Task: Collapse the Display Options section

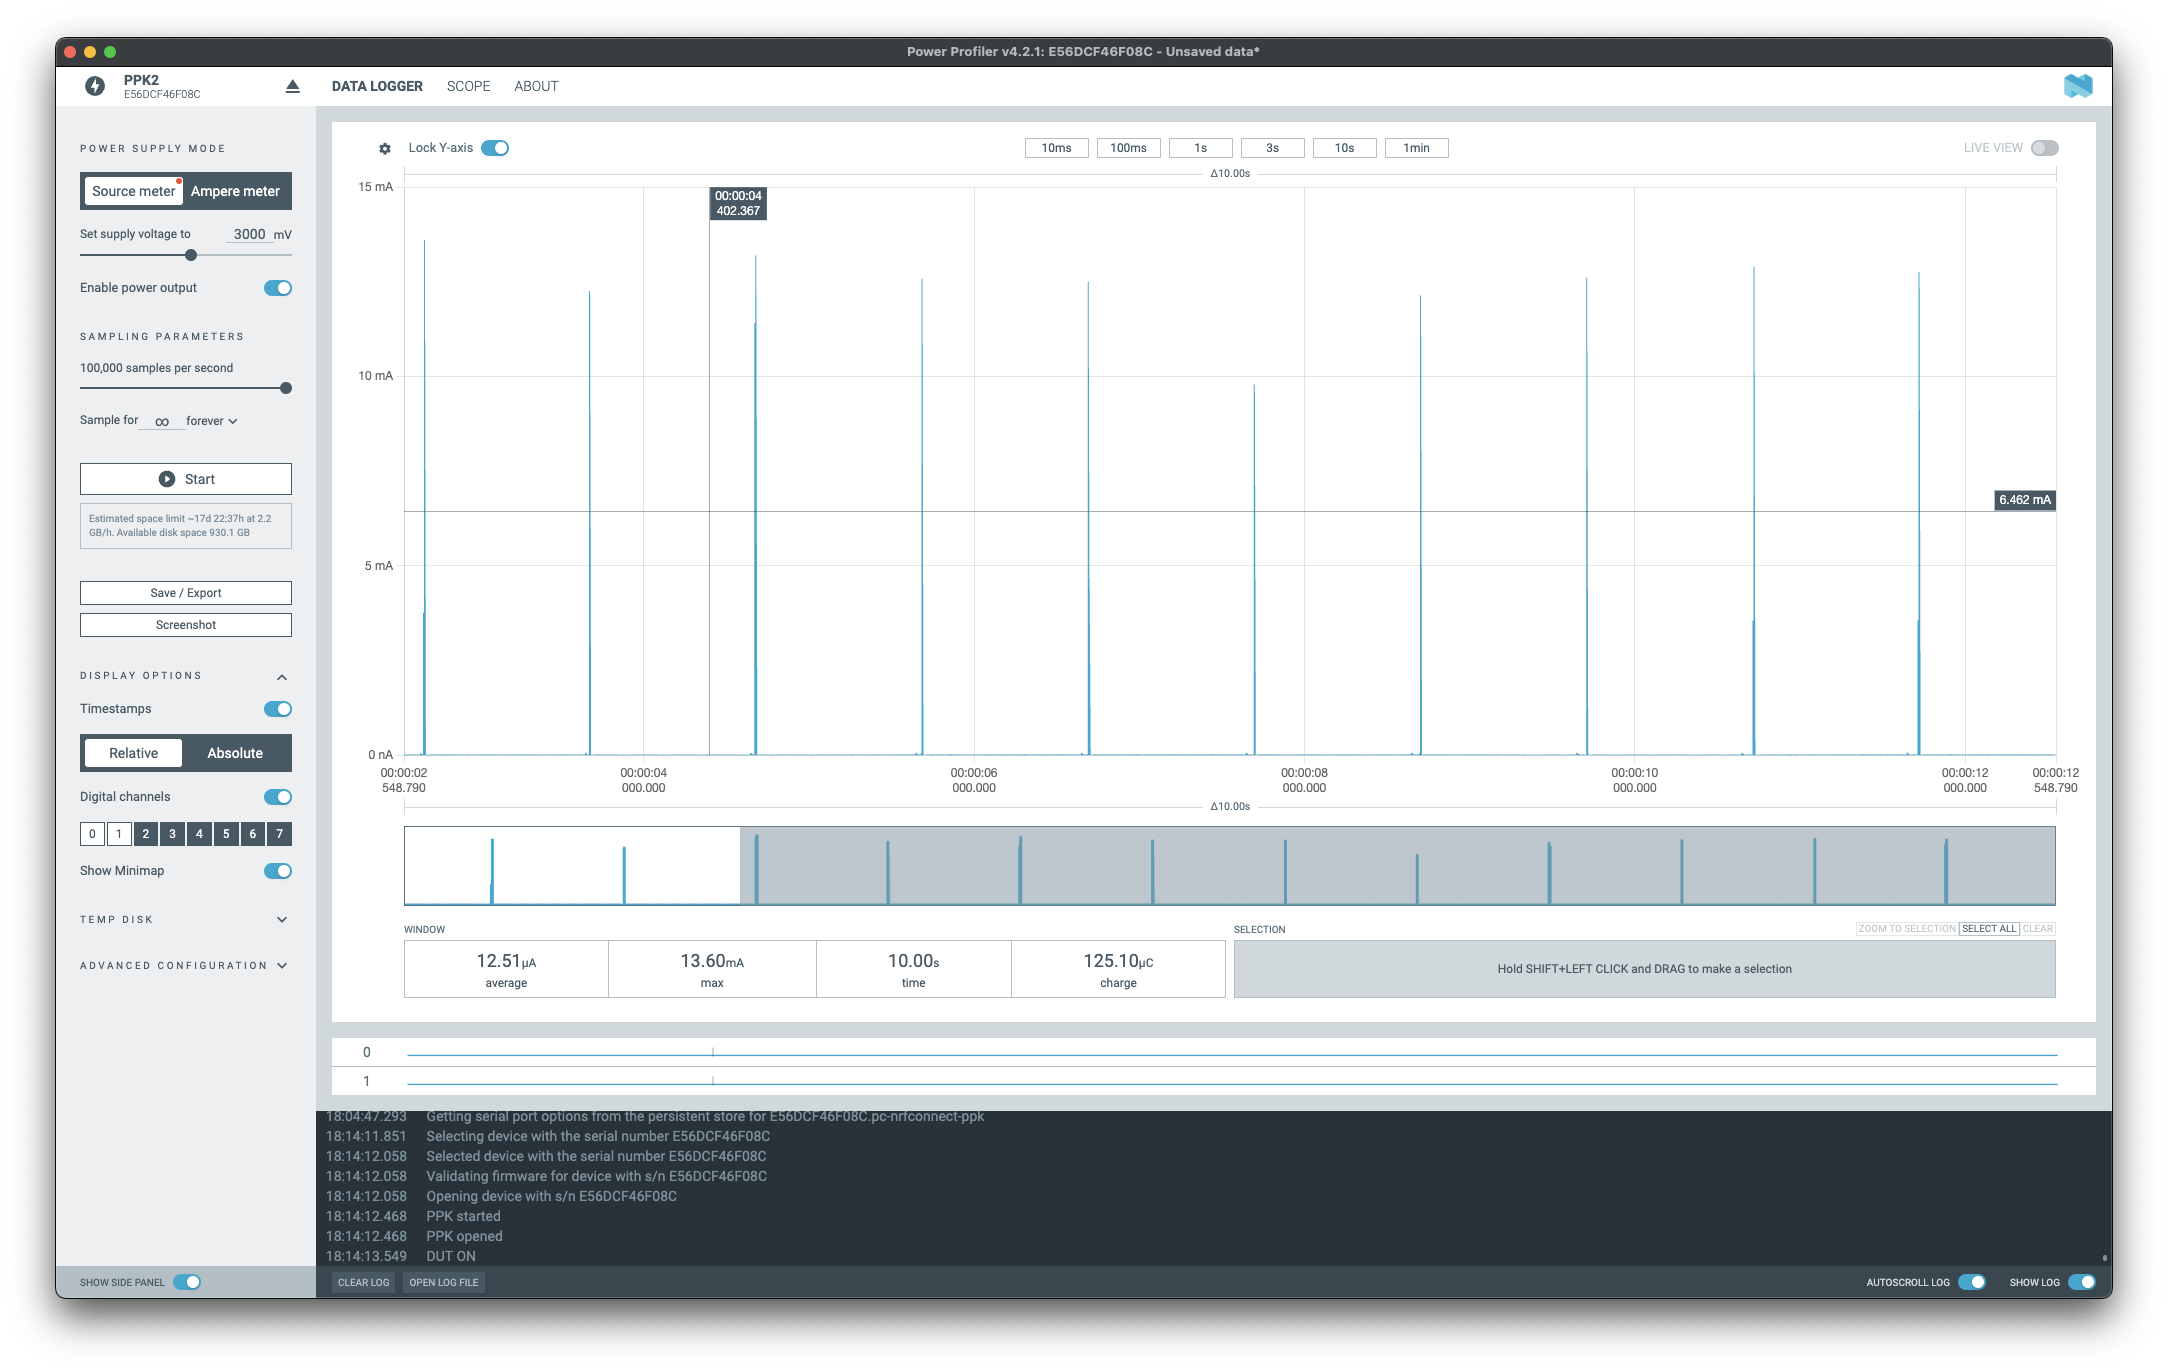Action: tap(282, 677)
